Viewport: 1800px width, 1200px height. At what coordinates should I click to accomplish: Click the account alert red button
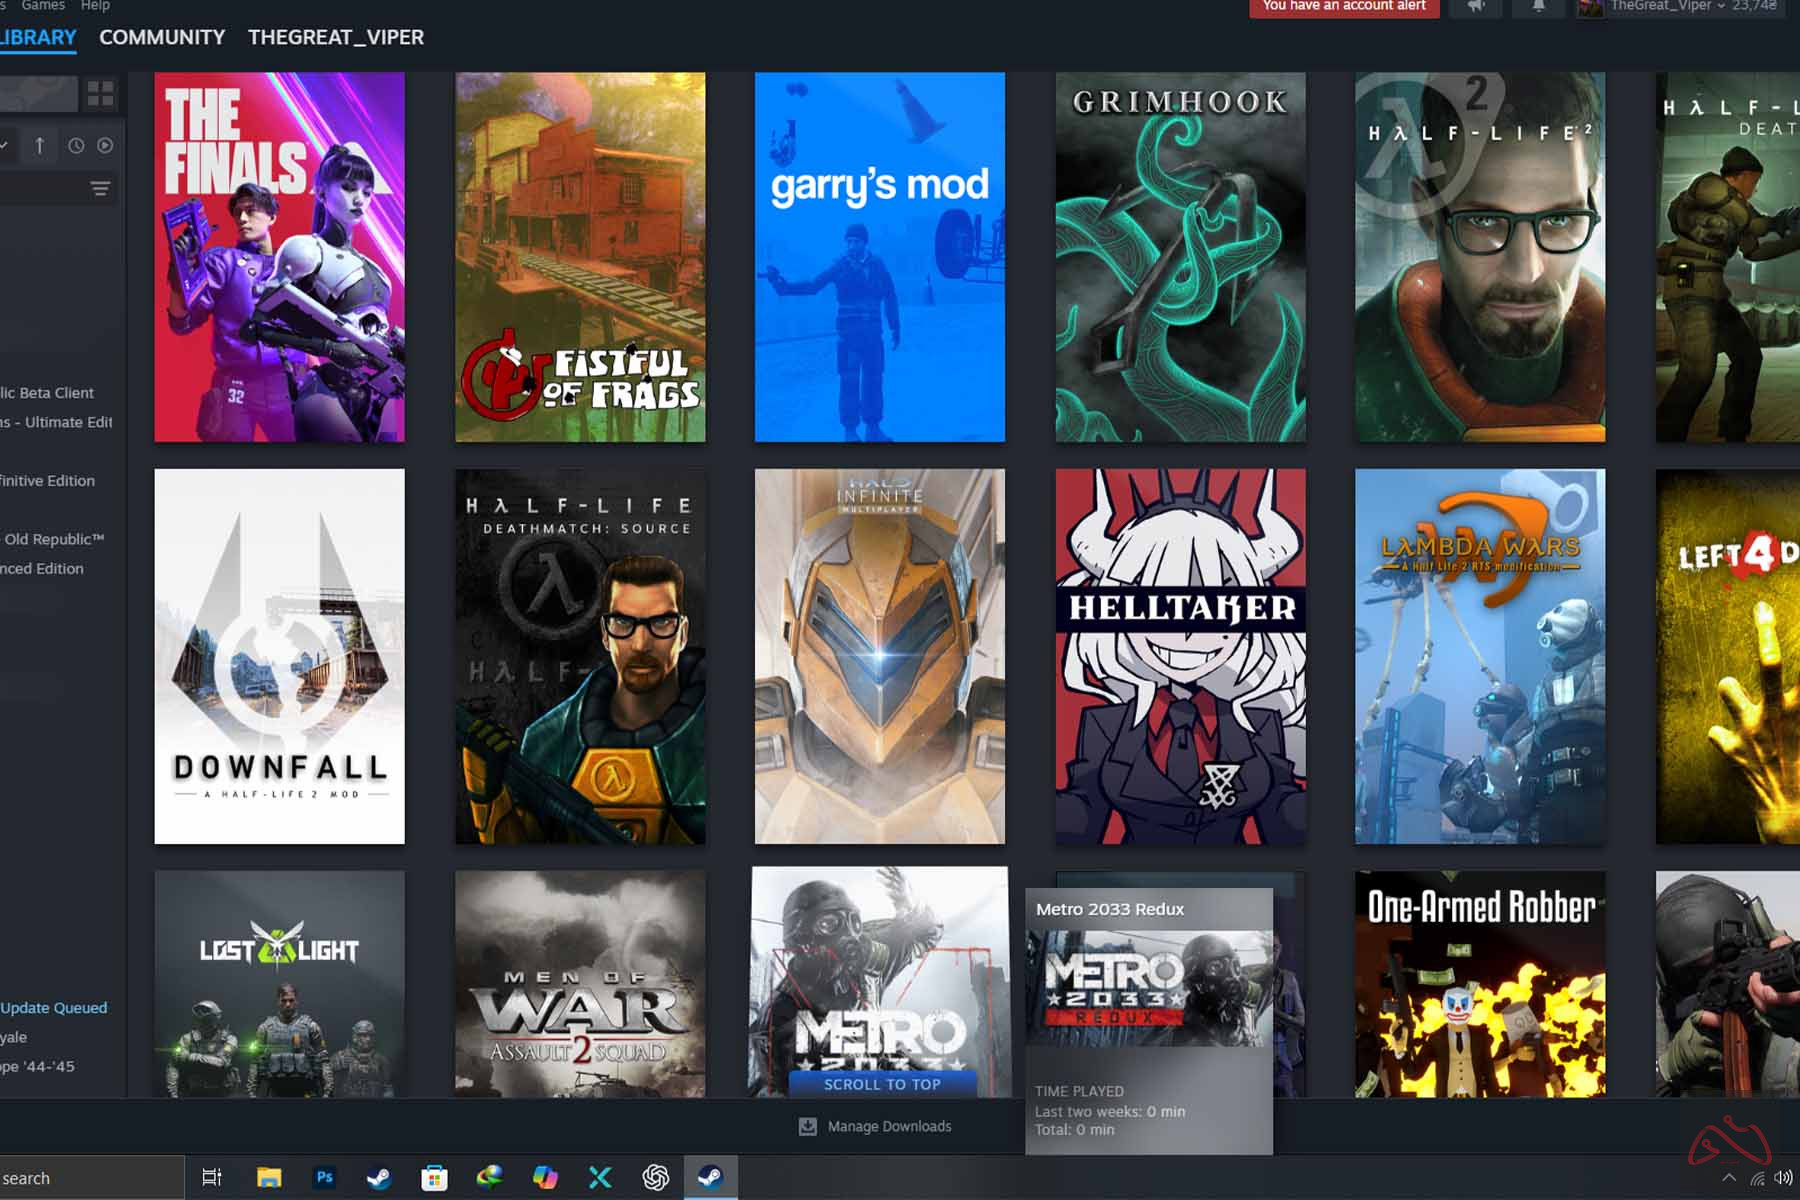click(1343, 6)
